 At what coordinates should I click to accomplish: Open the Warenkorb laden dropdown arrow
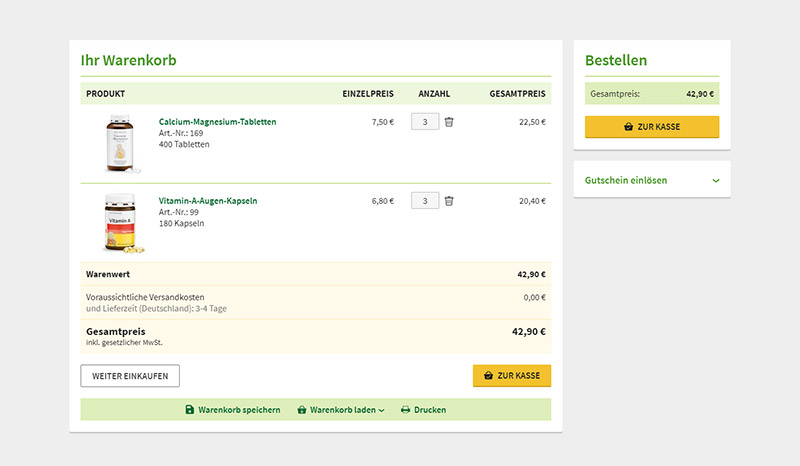click(381, 410)
